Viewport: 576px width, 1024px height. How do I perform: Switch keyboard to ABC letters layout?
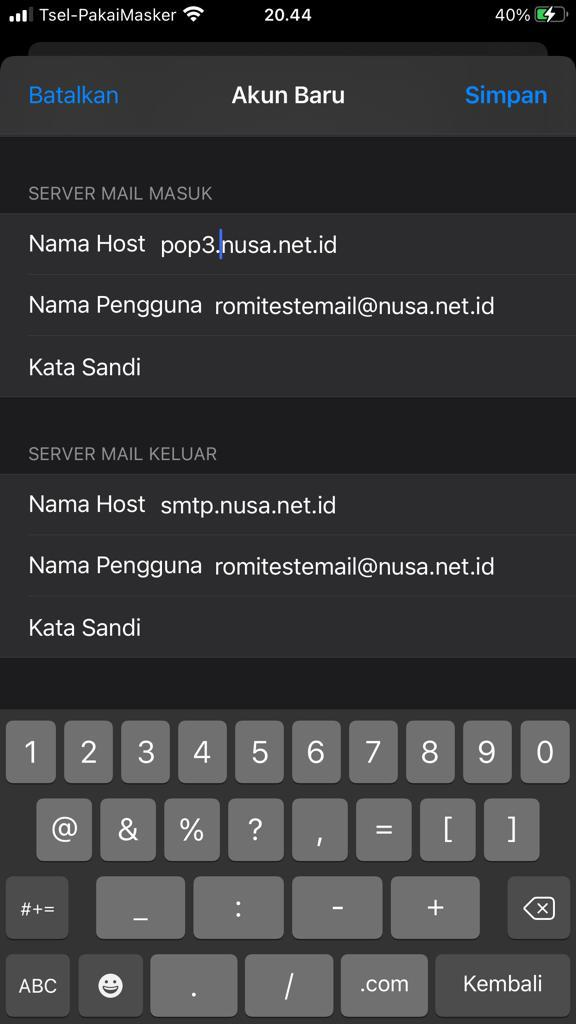[37, 985]
